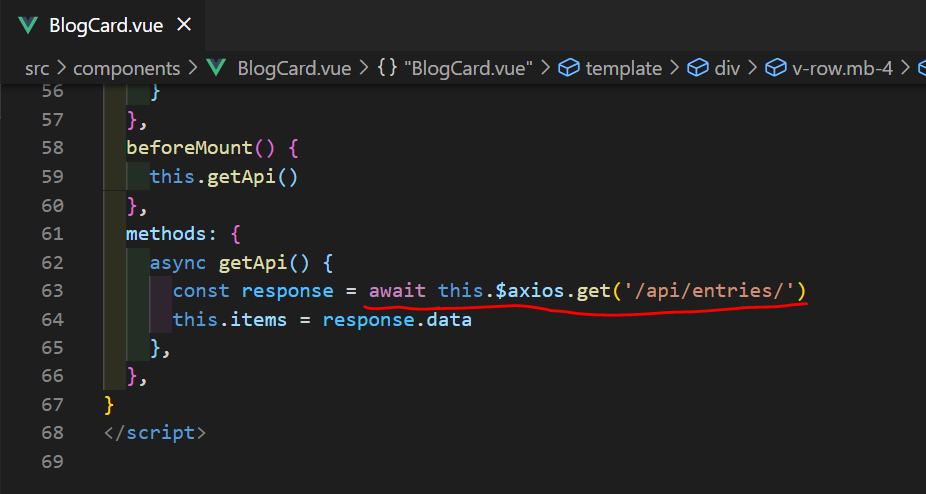Image resolution: width=926 pixels, height=494 pixels.
Task: Open the "BlogCard.vue" braces symbol breadcrumb
Action: (468, 69)
